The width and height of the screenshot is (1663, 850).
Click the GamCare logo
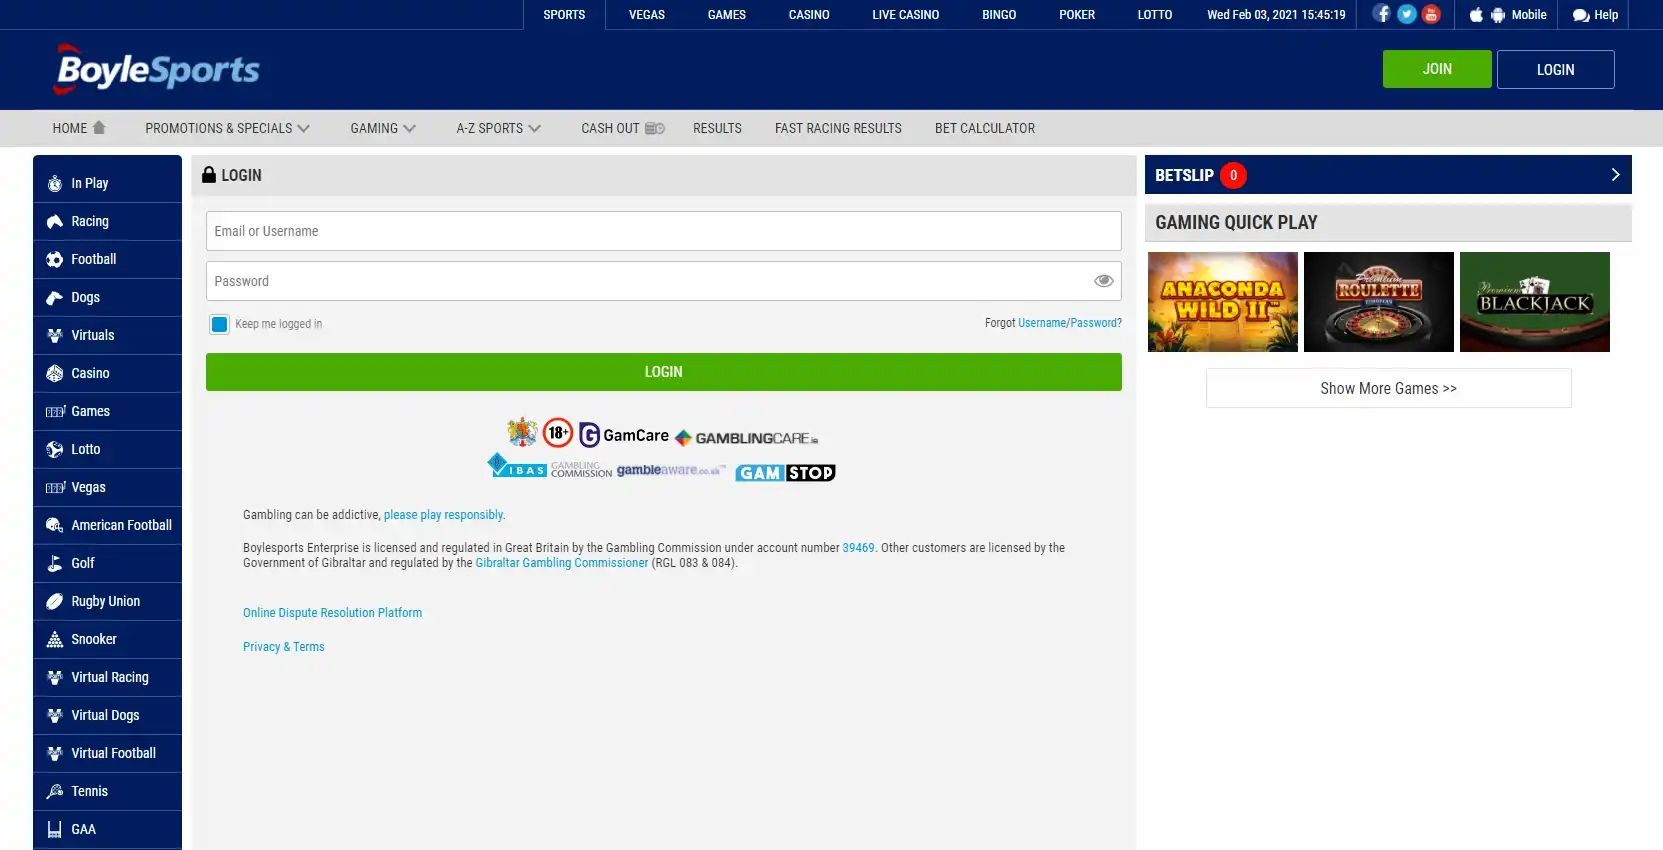pos(624,435)
